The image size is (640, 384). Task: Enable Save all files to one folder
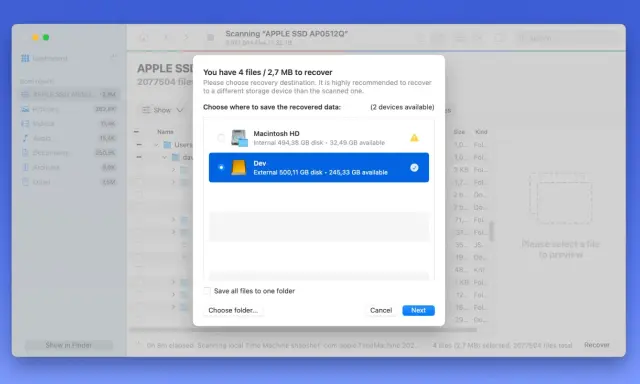point(207,291)
